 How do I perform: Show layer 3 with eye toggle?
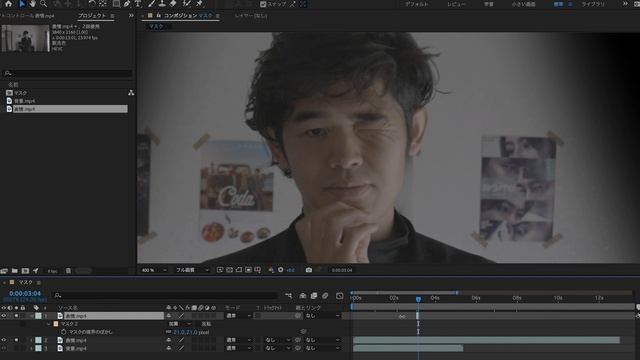(x=4, y=348)
